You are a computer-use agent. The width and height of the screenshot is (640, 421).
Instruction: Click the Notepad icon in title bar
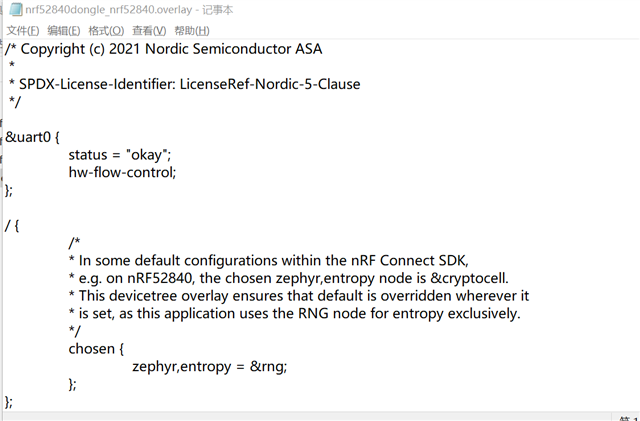tap(16, 9)
